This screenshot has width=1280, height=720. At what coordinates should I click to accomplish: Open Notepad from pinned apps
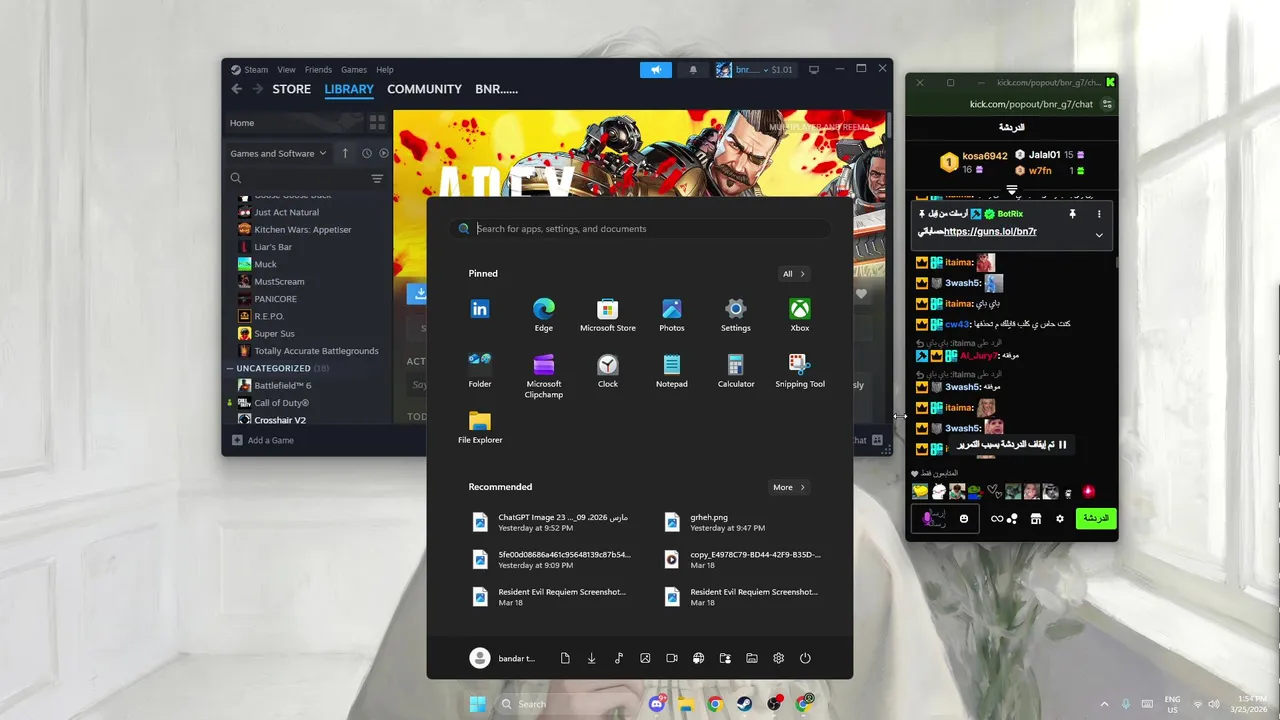(x=672, y=371)
